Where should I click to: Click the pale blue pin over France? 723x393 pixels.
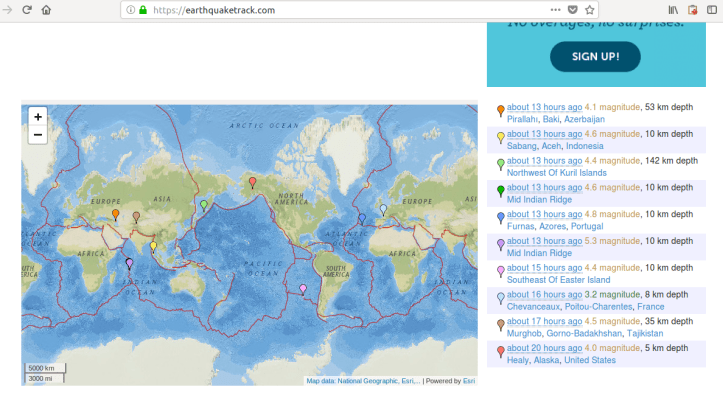click(x=383, y=209)
